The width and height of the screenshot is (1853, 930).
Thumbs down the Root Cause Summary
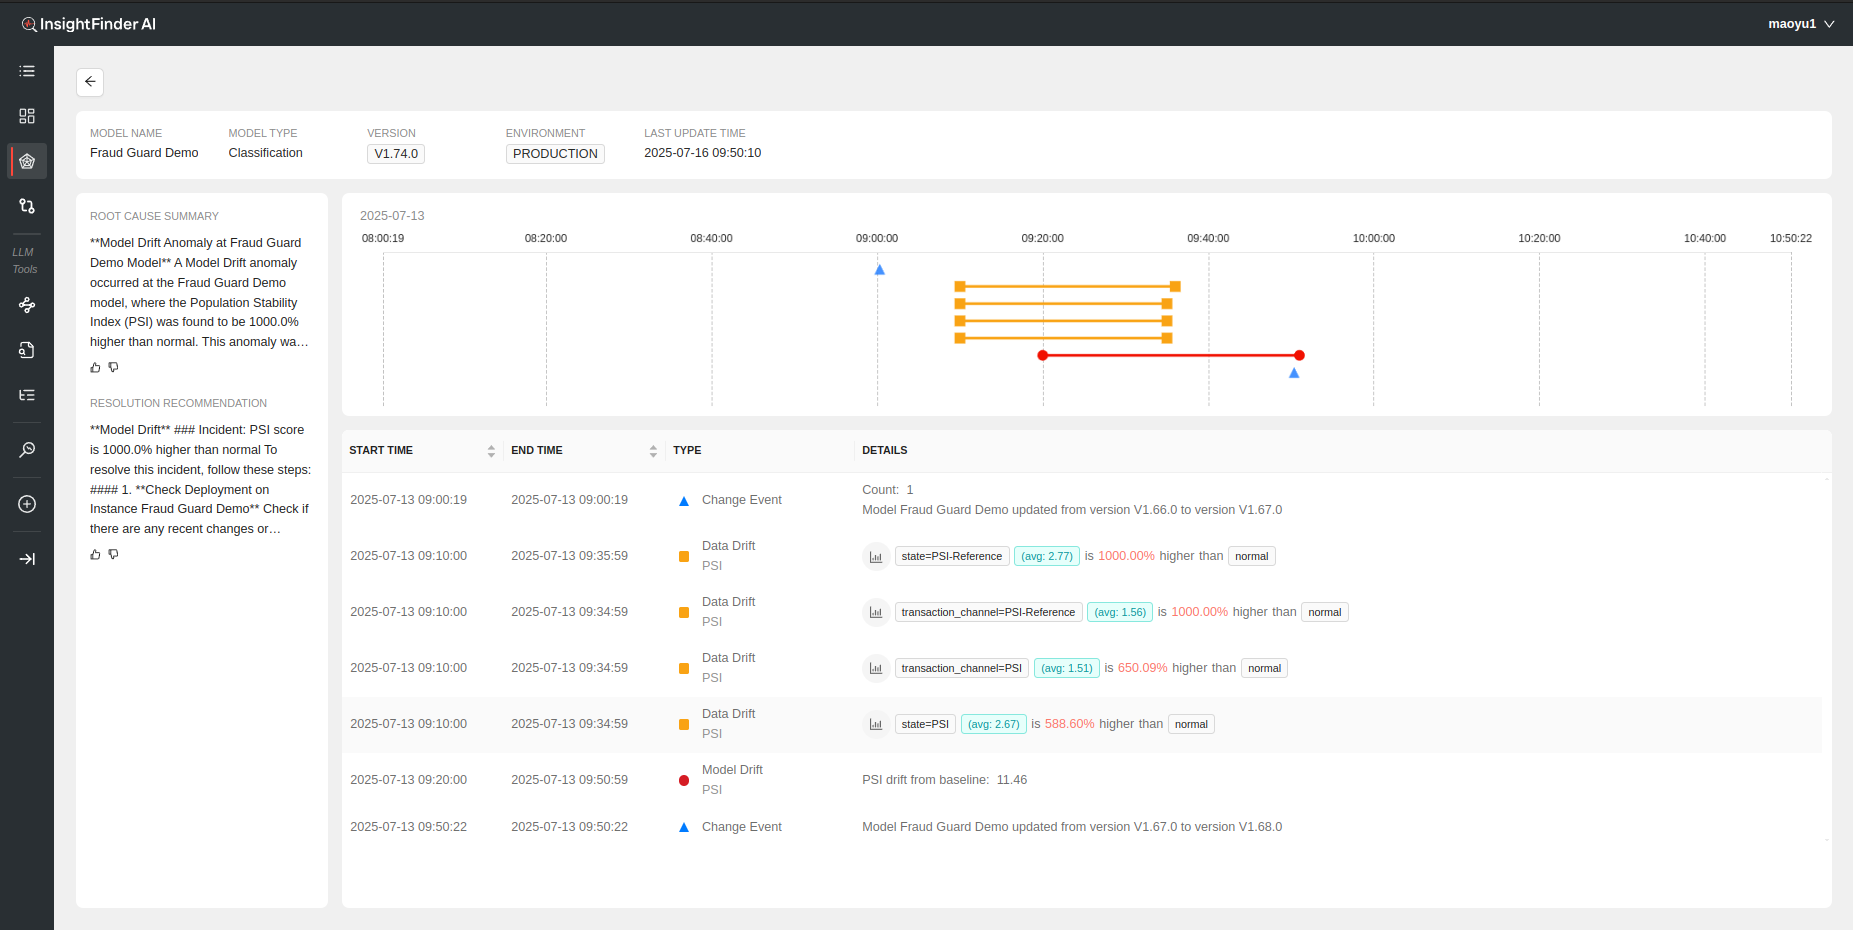tap(114, 368)
